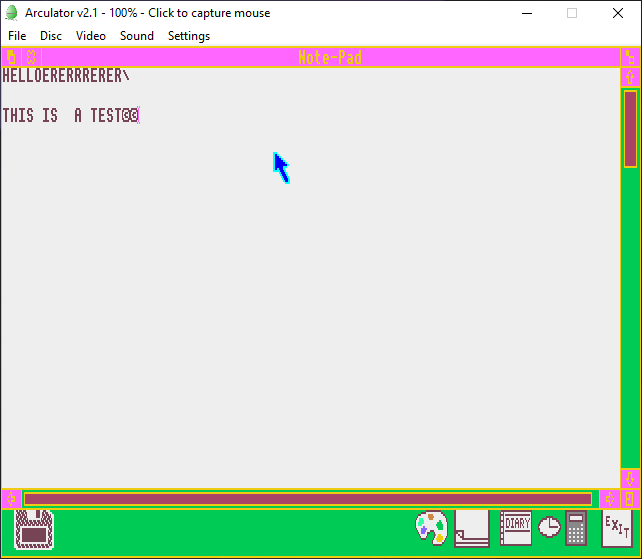The height and width of the screenshot is (559, 642).
Task: Click the vertical scrollbar thumb
Action: pos(630,128)
